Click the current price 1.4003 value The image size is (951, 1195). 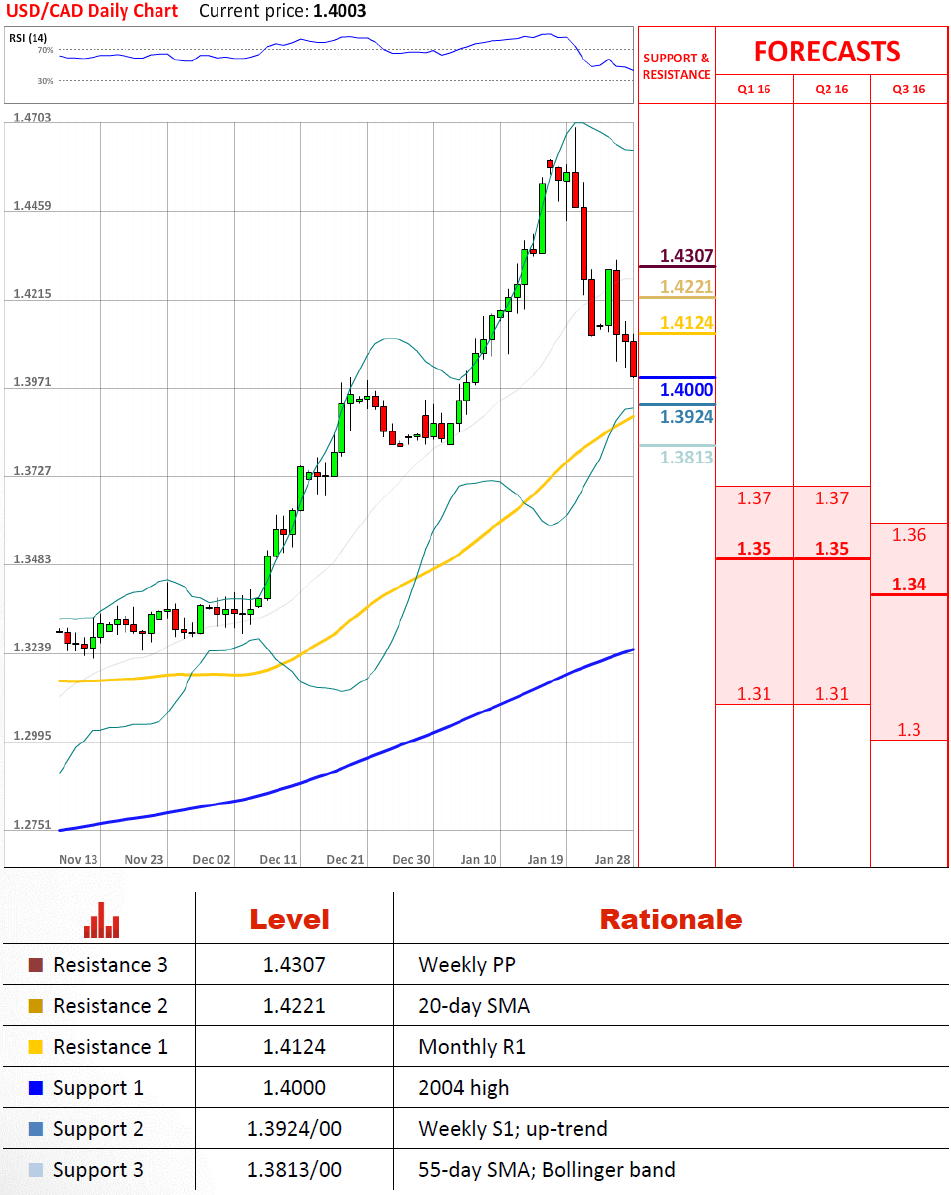(339, 11)
